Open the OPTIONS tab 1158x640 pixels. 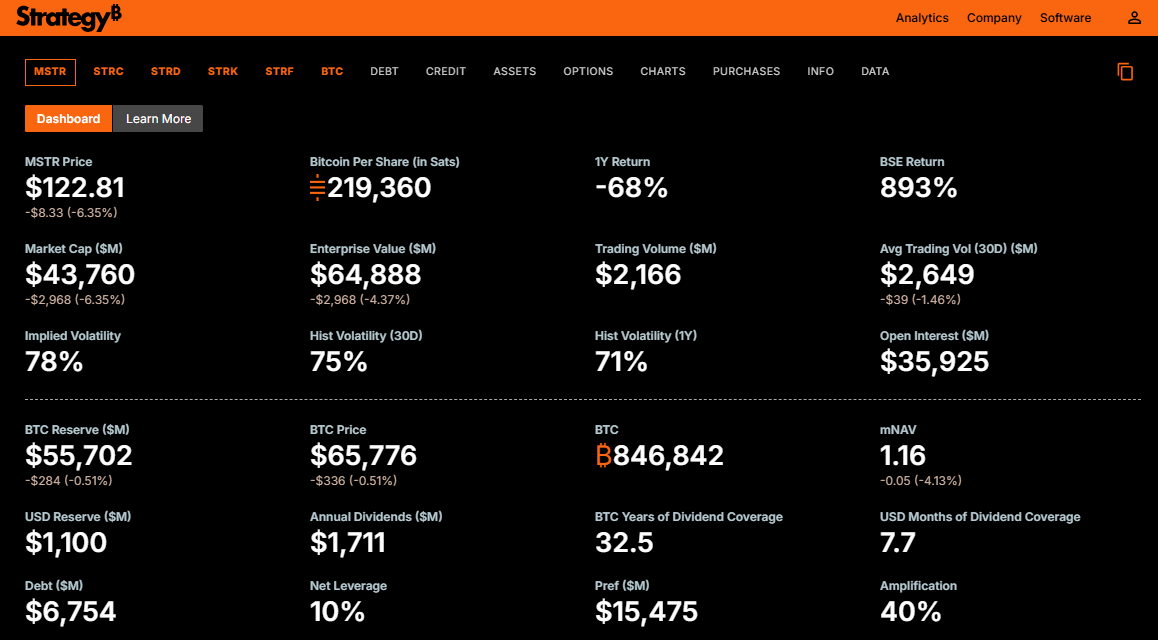pos(588,72)
